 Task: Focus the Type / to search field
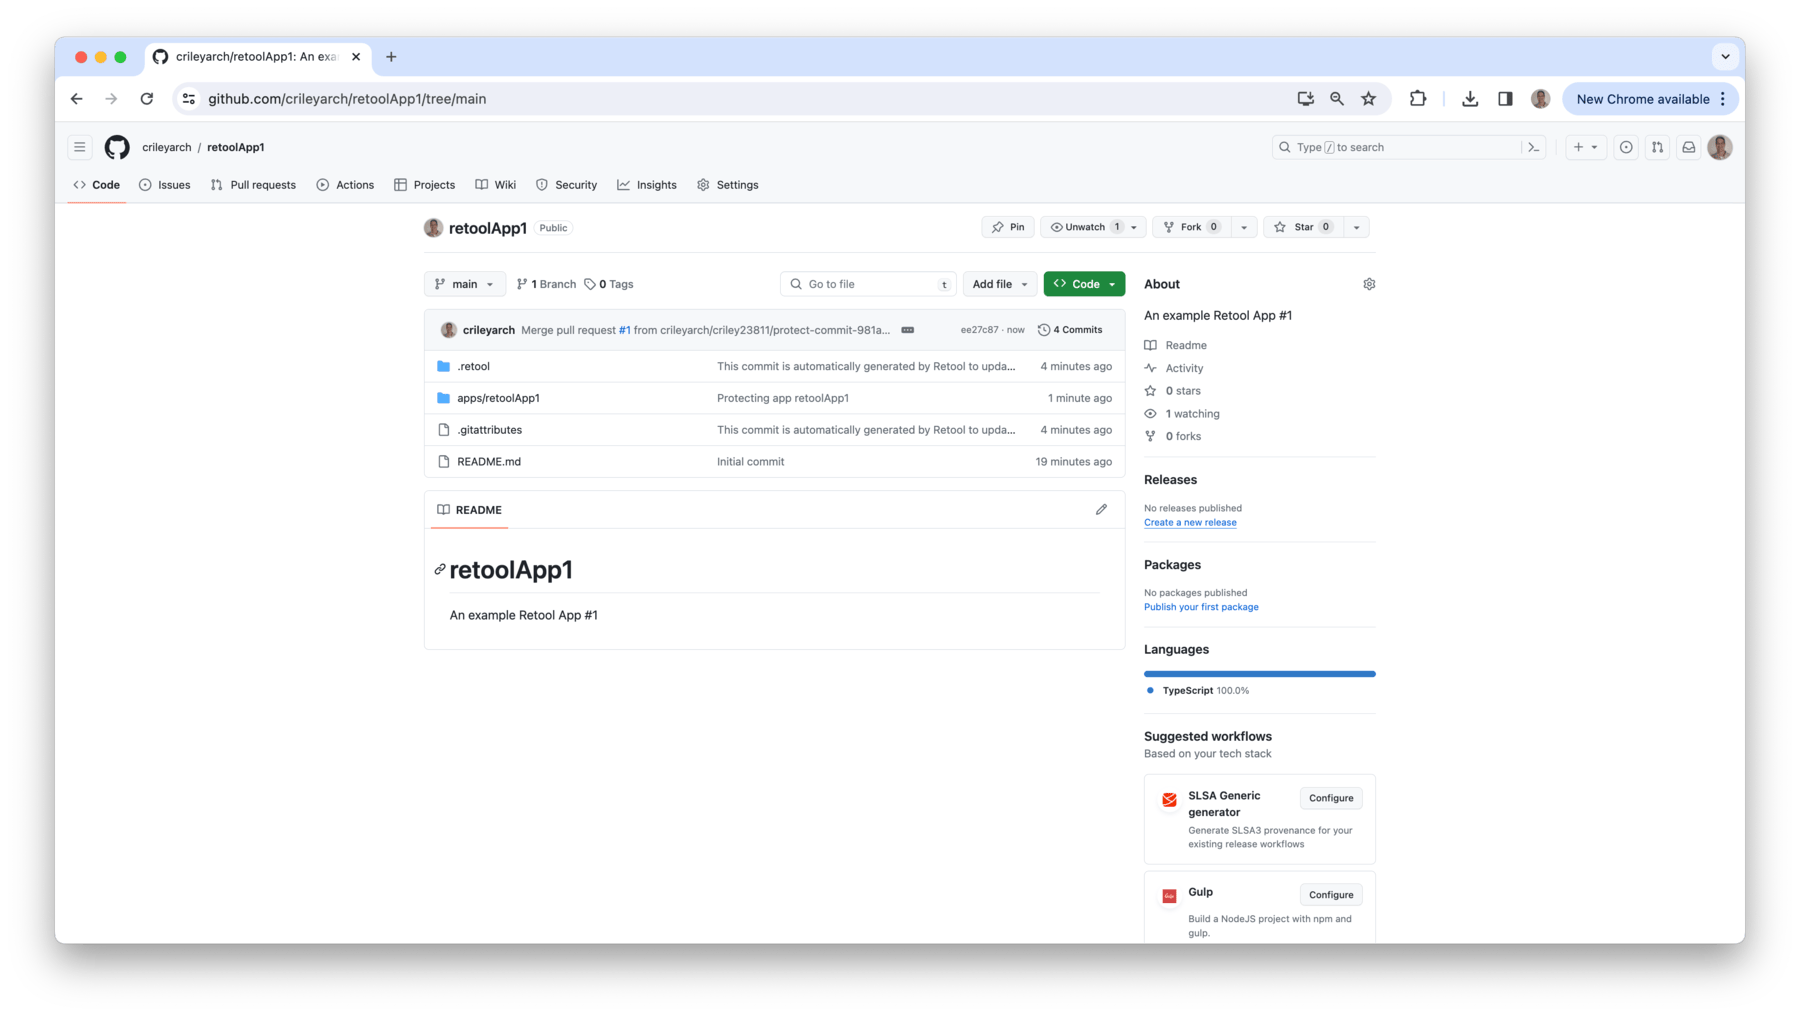pyautogui.click(x=1397, y=147)
